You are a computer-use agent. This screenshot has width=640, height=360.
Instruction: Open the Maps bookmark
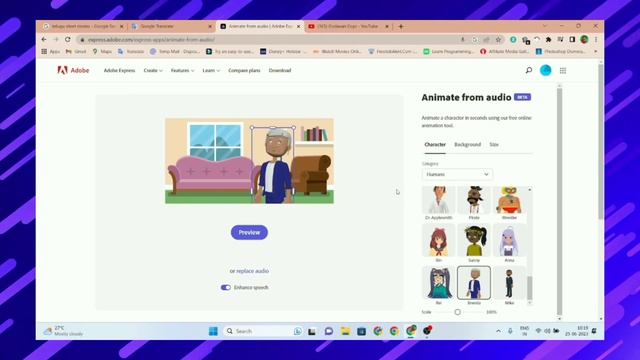102,51
